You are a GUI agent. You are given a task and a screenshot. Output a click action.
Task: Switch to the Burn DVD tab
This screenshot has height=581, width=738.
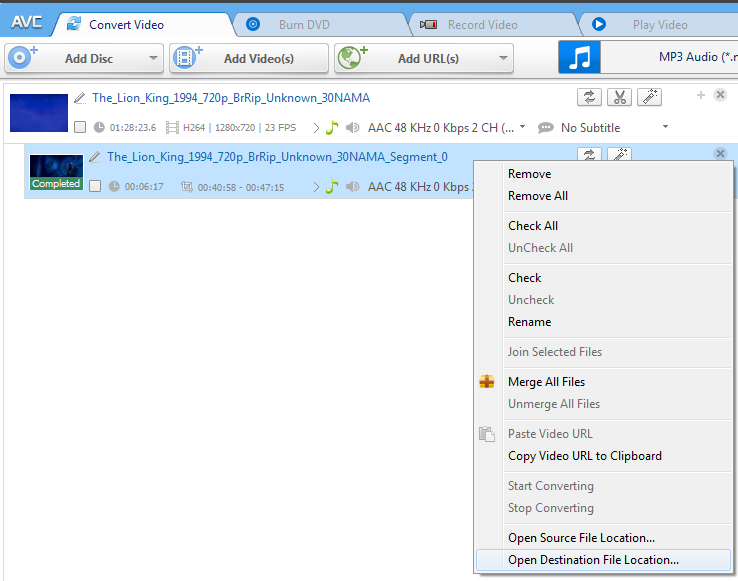[x=320, y=24]
